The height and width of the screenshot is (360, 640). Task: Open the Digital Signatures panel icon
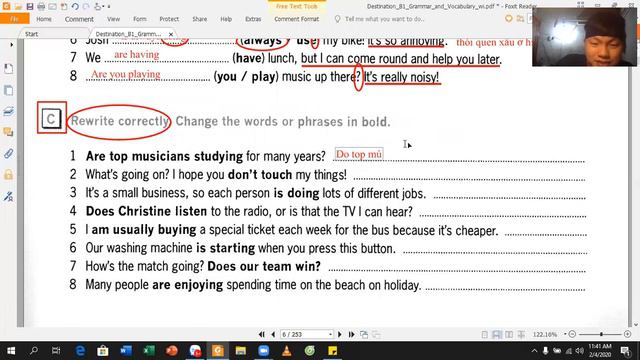9,197
